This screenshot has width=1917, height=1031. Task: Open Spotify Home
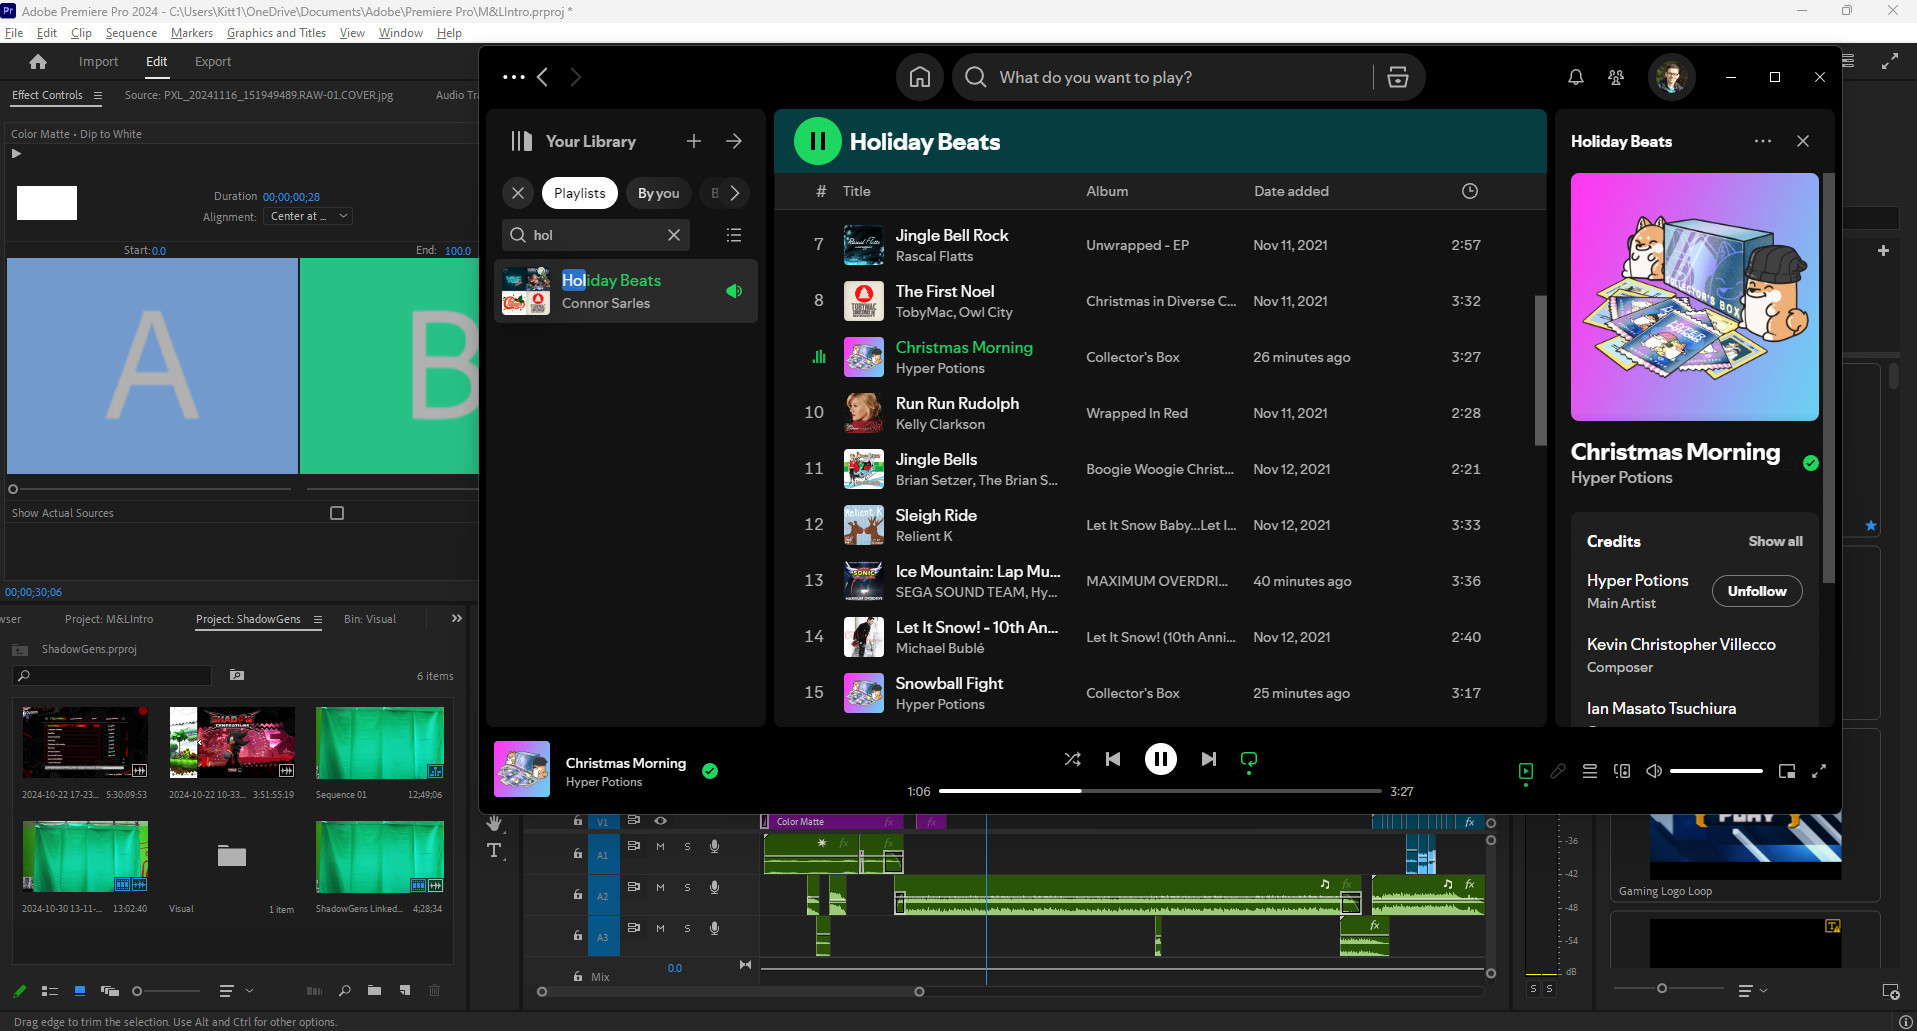click(x=919, y=77)
